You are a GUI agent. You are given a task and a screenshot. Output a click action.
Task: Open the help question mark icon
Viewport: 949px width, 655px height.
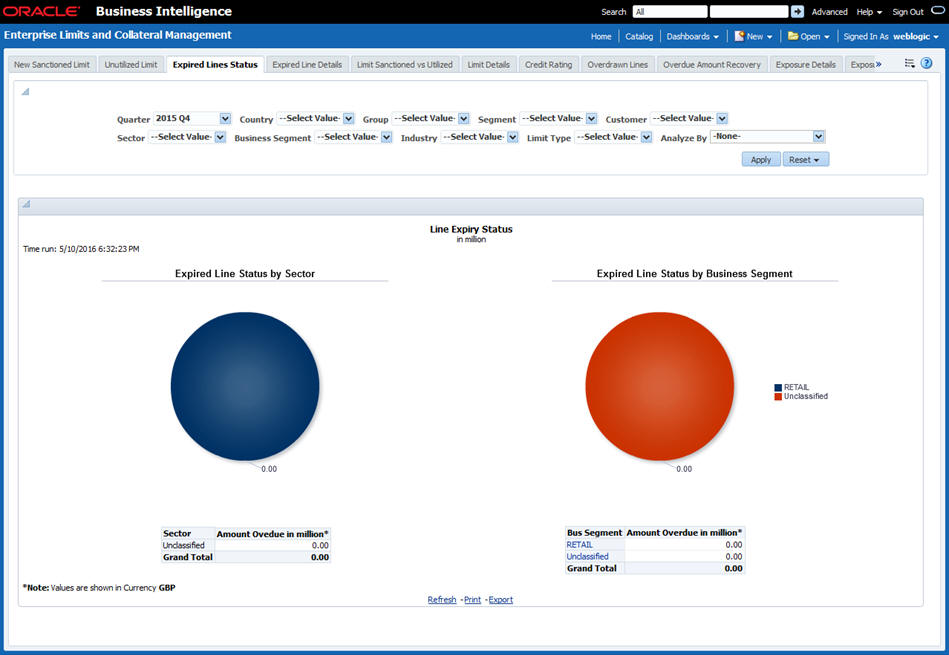coord(927,63)
